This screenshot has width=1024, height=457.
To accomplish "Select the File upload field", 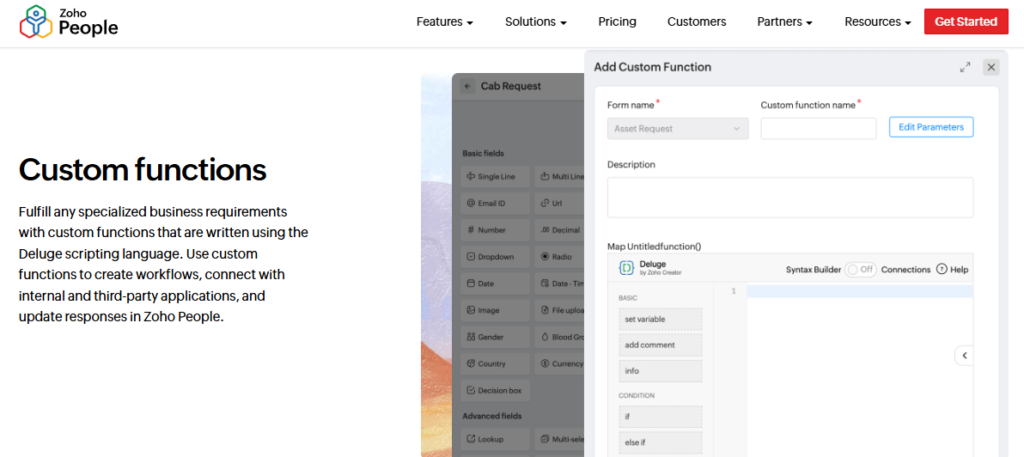I will [x=560, y=310].
